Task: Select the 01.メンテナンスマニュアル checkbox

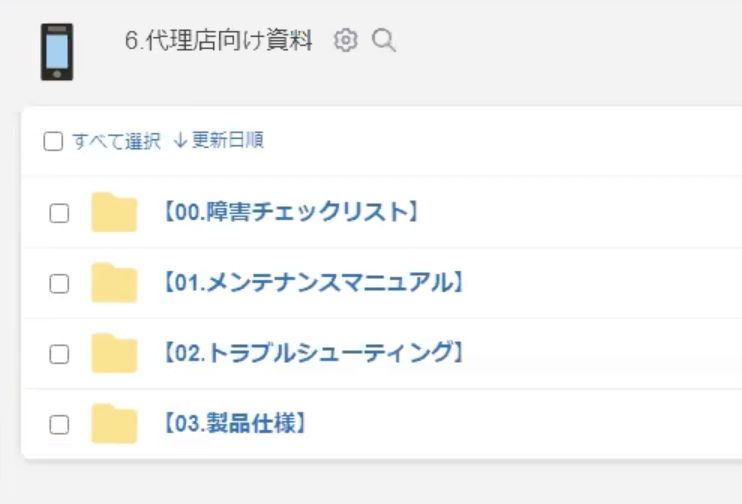Action: [59, 283]
